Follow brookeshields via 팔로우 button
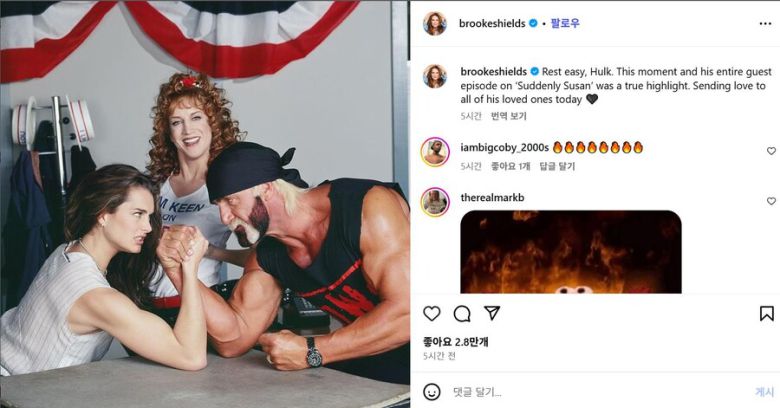780x408 pixels. [565, 23]
